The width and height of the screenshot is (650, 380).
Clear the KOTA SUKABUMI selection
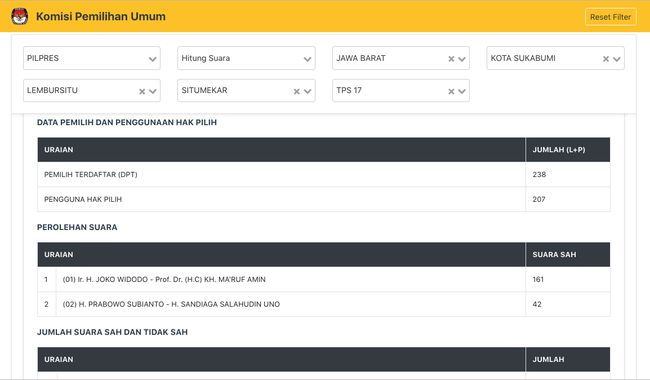point(606,59)
